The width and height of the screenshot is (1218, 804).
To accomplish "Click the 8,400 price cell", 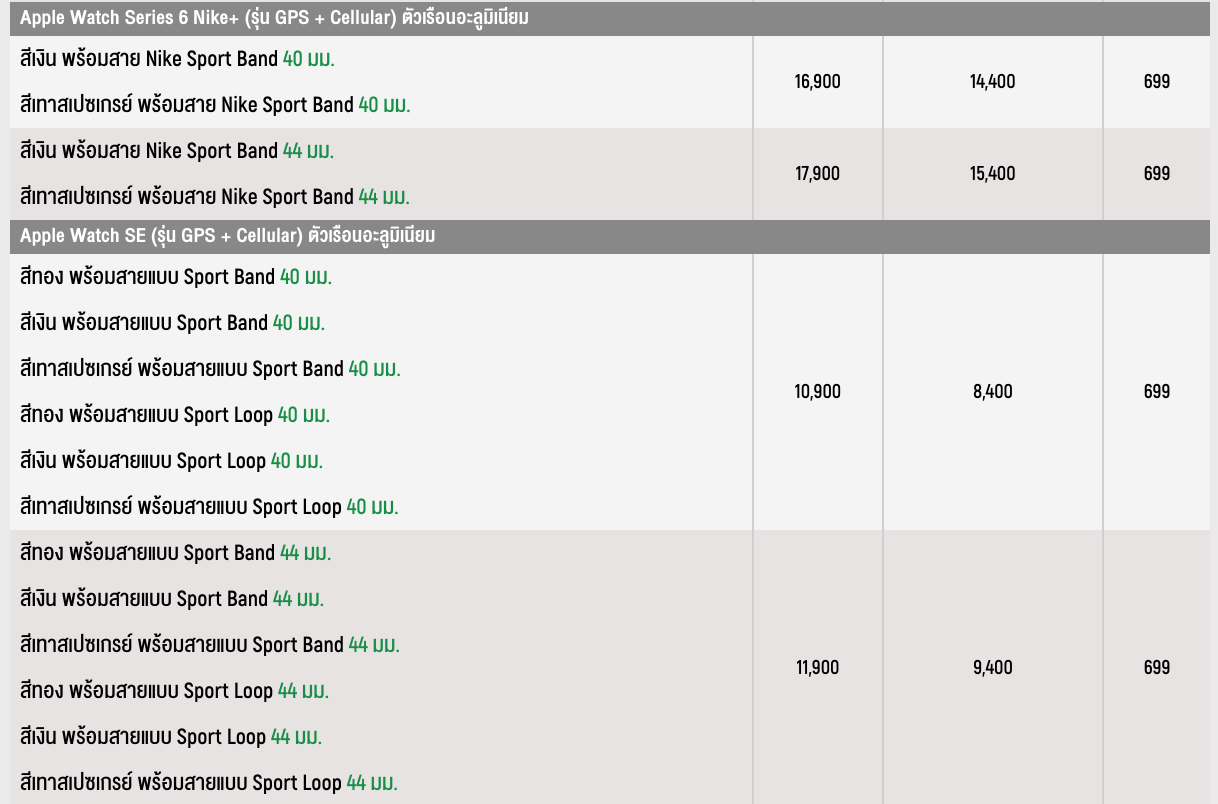I will point(992,392).
